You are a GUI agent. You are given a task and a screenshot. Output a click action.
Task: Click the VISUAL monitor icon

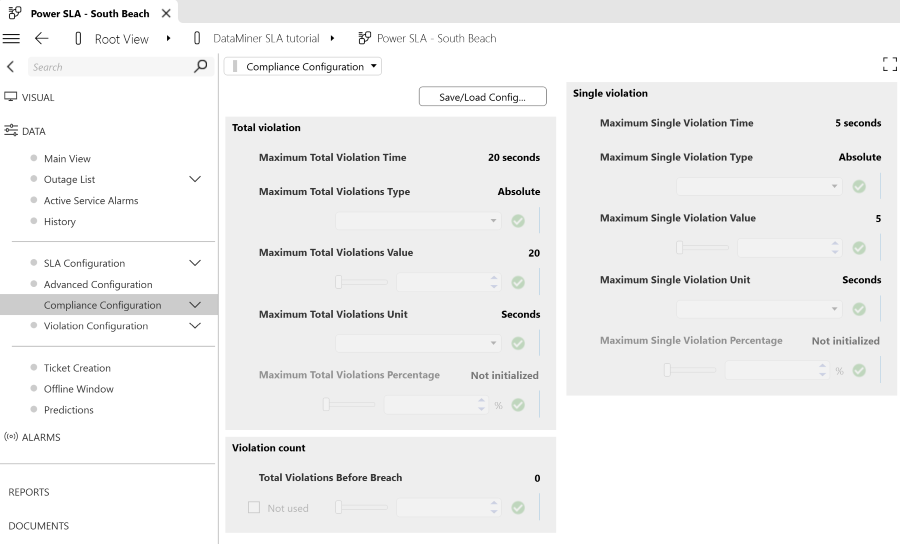pos(10,97)
